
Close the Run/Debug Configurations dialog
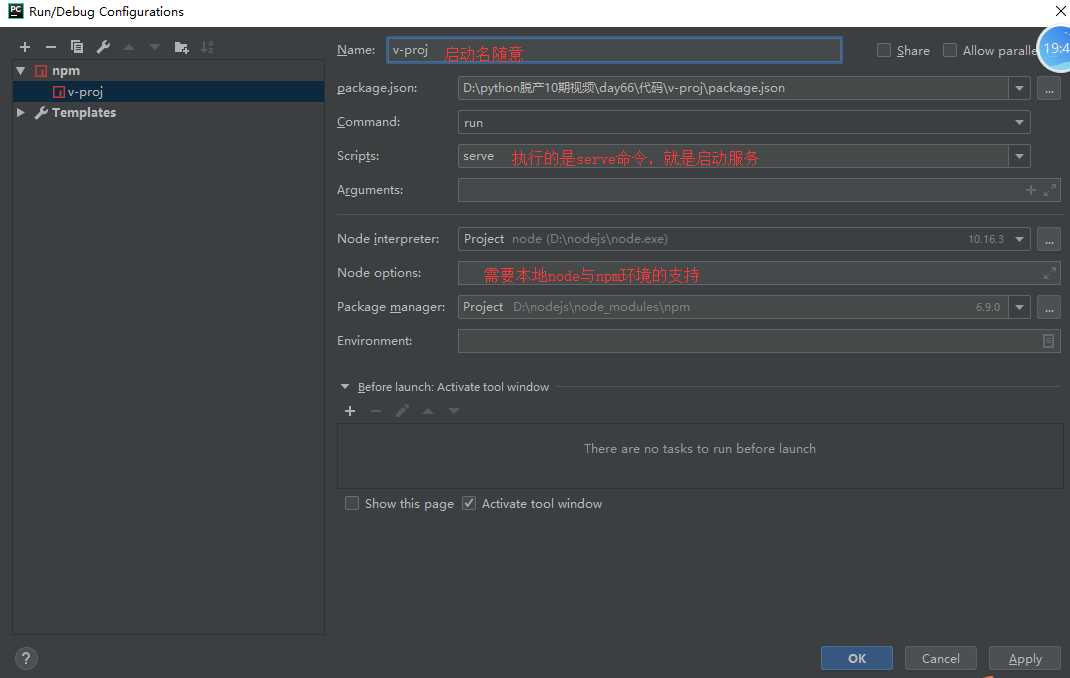point(1060,11)
